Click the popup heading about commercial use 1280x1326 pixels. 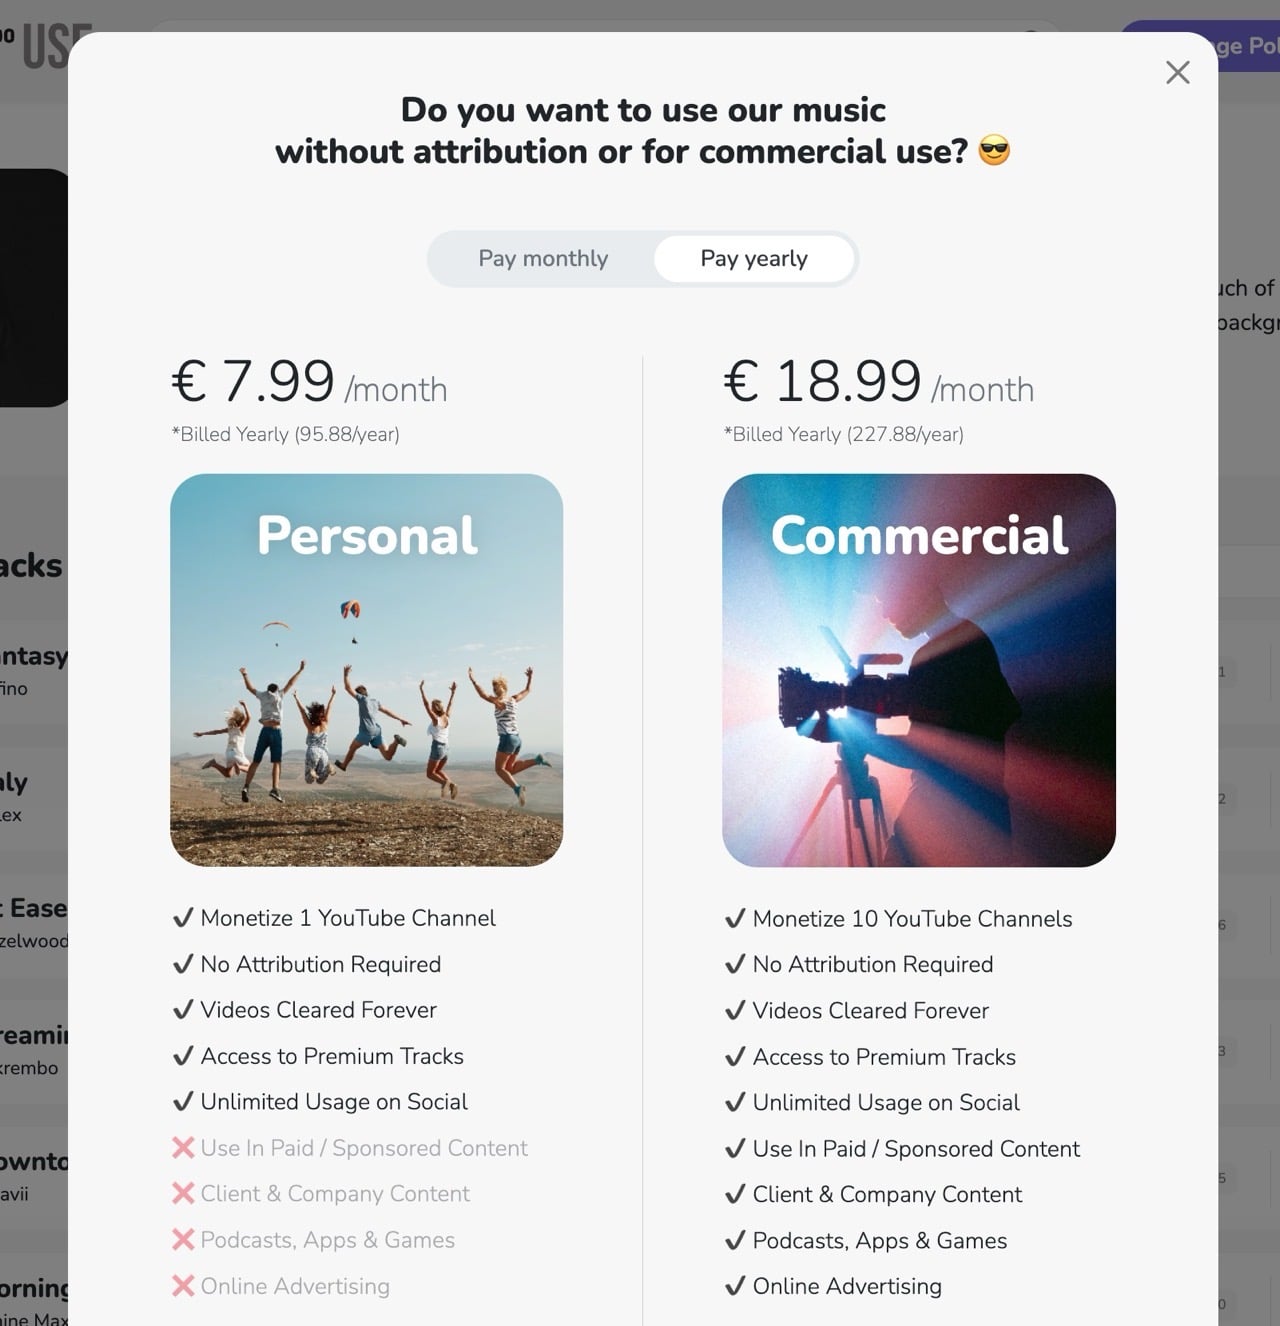point(642,130)
